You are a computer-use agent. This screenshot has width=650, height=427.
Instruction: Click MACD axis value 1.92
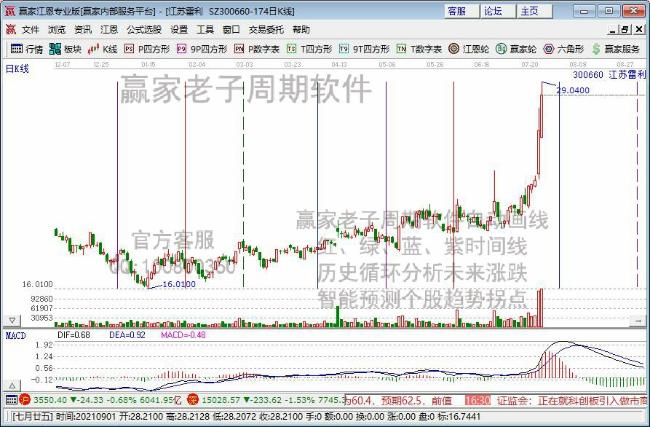(x=45, y=345)
